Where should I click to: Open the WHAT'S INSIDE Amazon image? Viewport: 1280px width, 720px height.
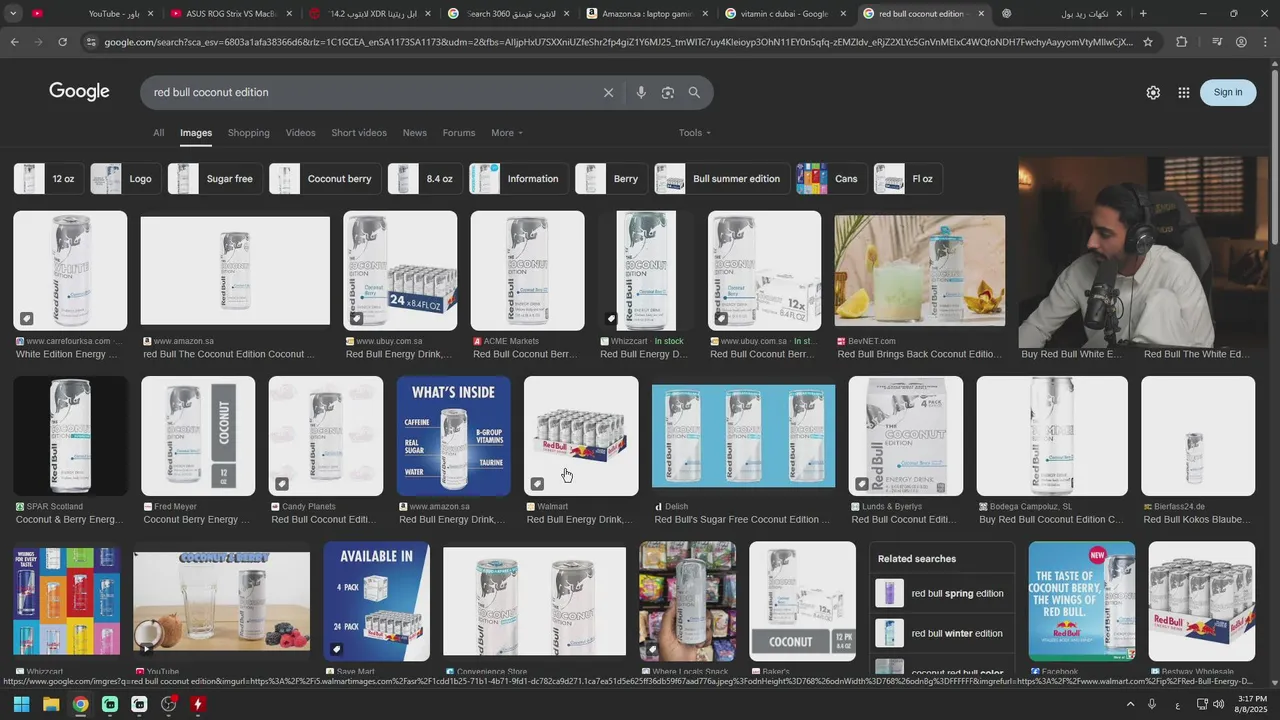pos(453,436)
